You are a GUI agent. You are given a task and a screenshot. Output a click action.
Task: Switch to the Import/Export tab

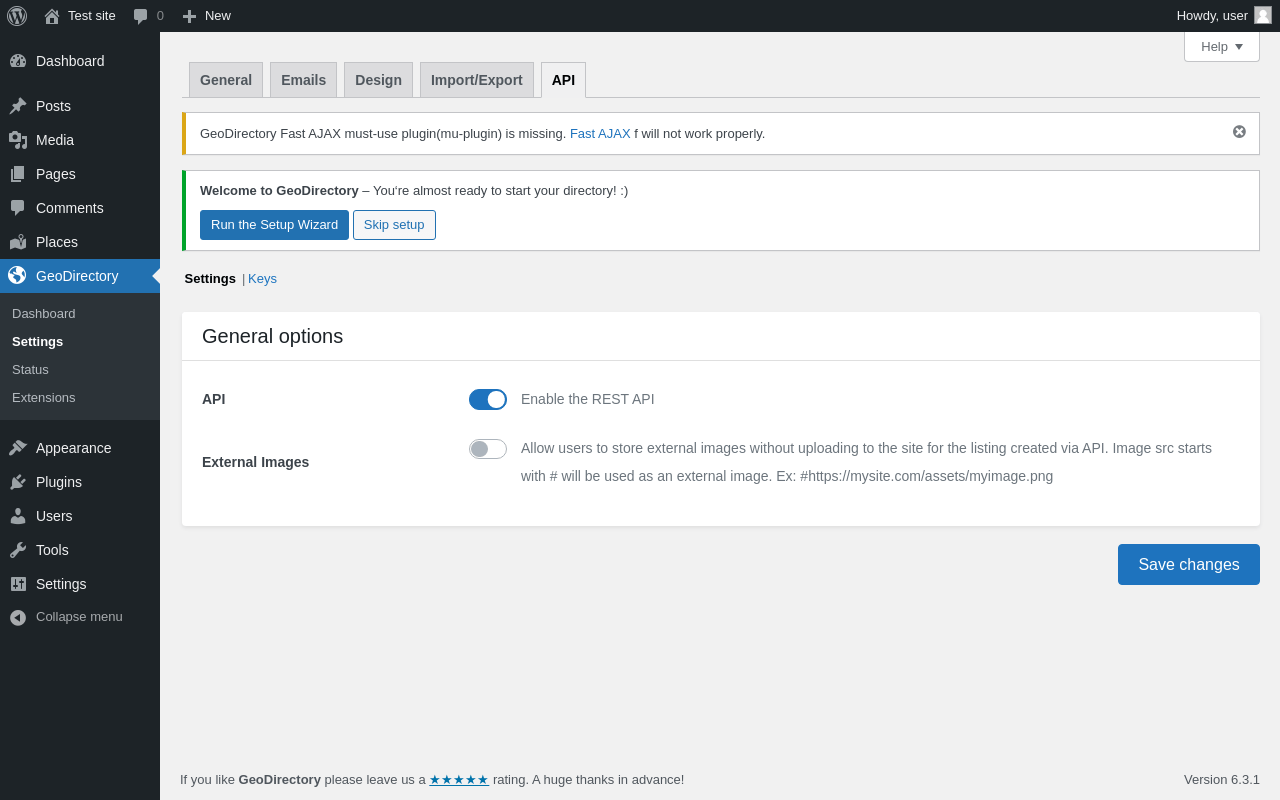point(477,80)
